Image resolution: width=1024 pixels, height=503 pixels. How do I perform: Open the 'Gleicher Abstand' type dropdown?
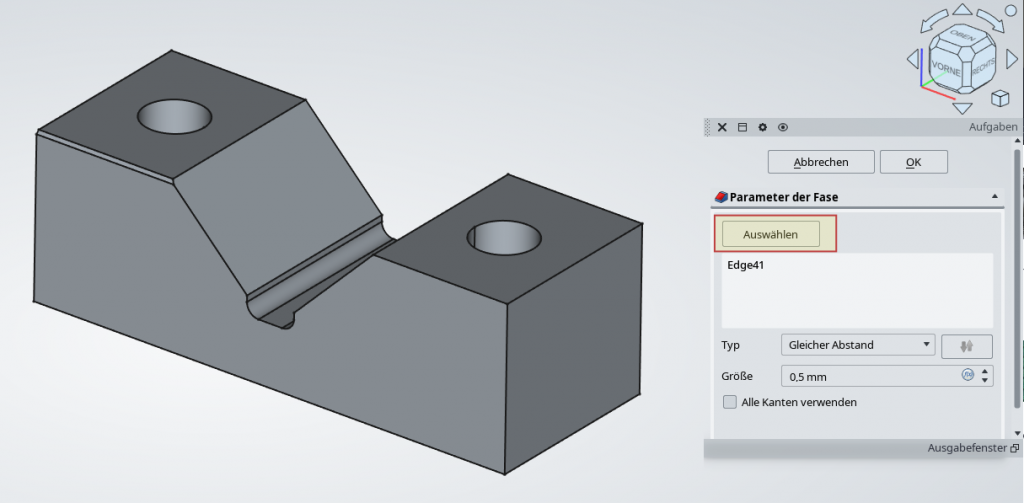857,345
